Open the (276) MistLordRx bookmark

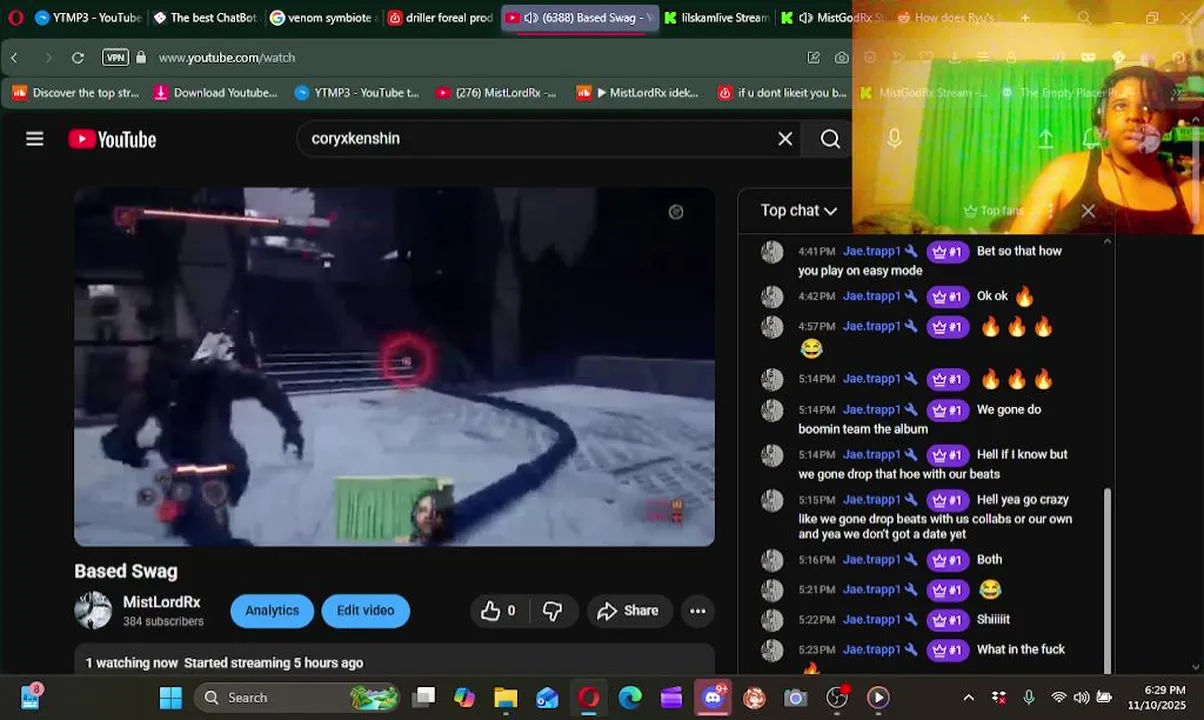click(496, 93)
